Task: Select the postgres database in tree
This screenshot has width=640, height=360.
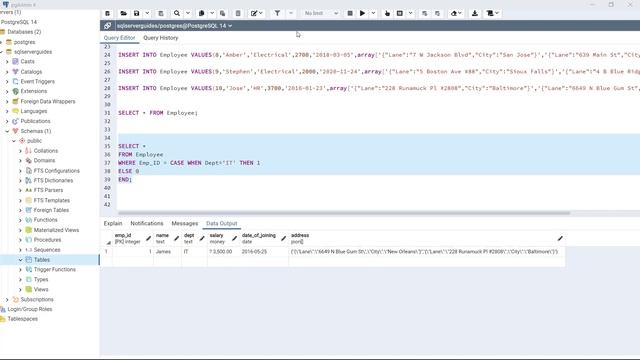Action: tap(24, 42)
